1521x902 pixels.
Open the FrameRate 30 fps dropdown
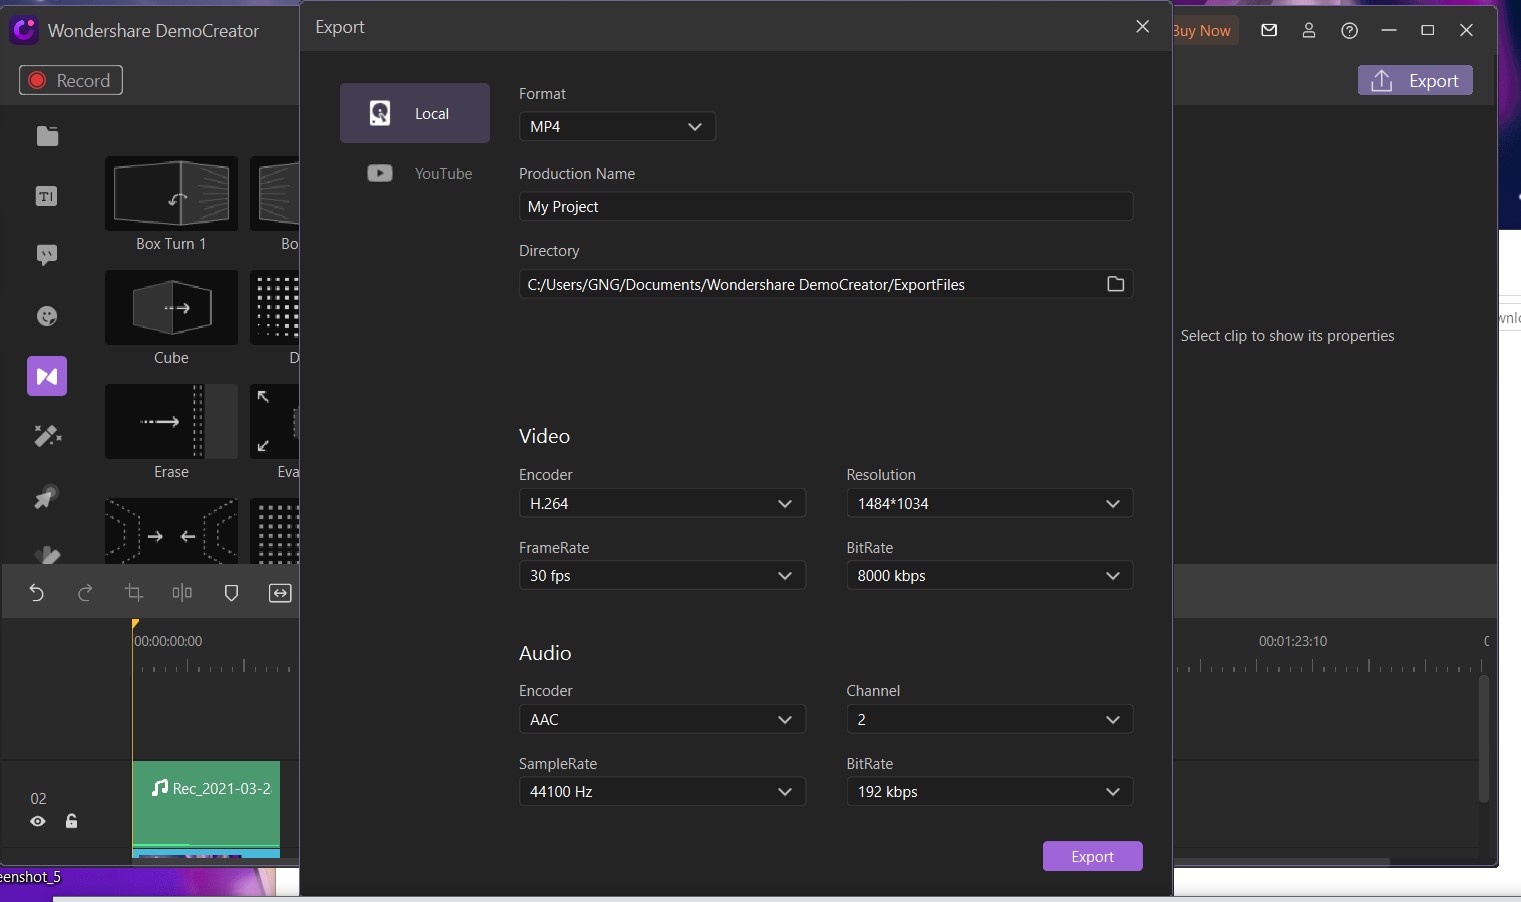662,575
